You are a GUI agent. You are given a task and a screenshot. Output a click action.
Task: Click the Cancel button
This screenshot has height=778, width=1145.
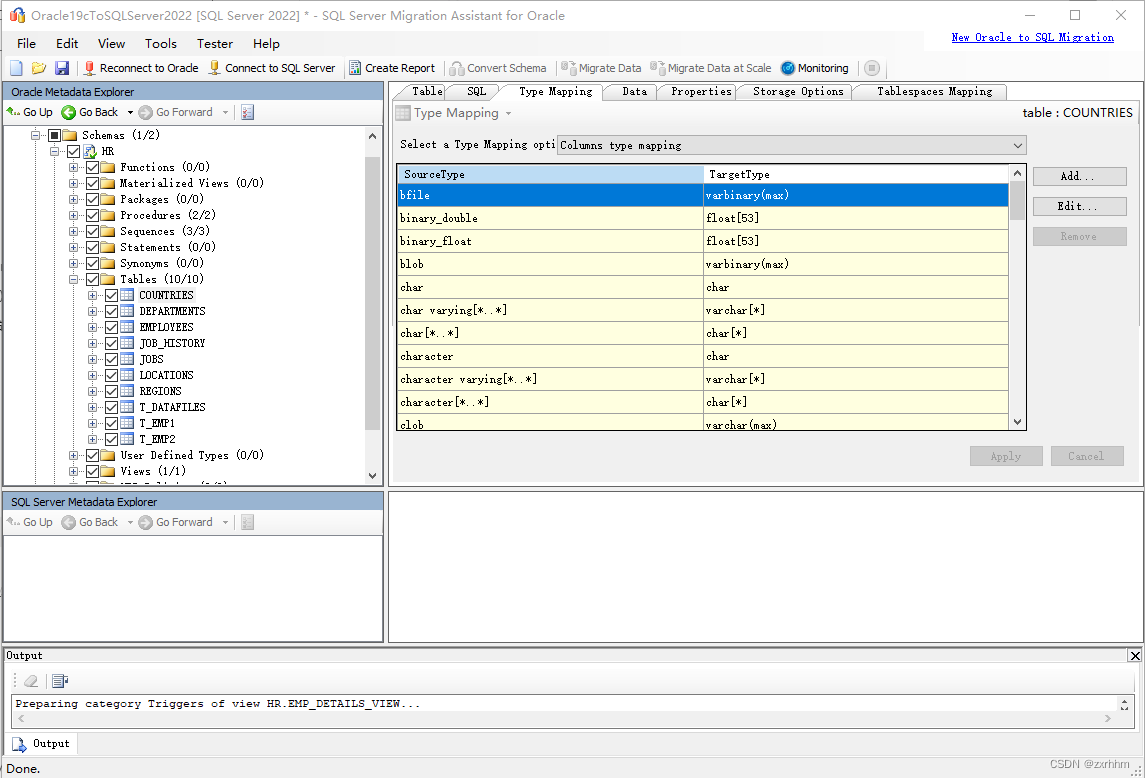(1087, 456)
